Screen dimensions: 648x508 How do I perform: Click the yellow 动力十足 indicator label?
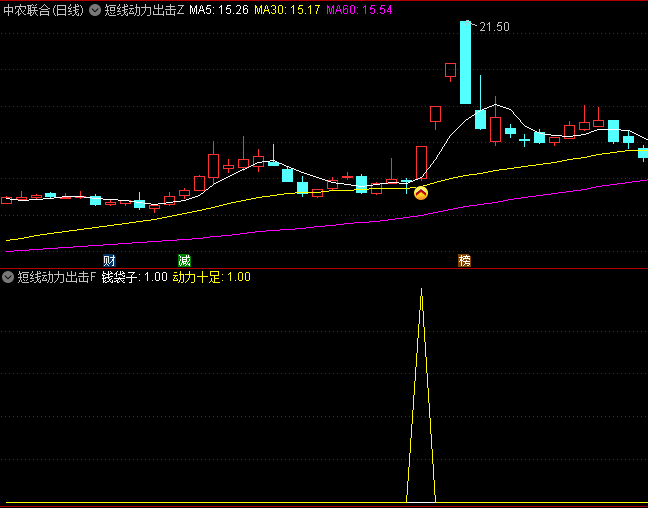[x=211, y=277]
